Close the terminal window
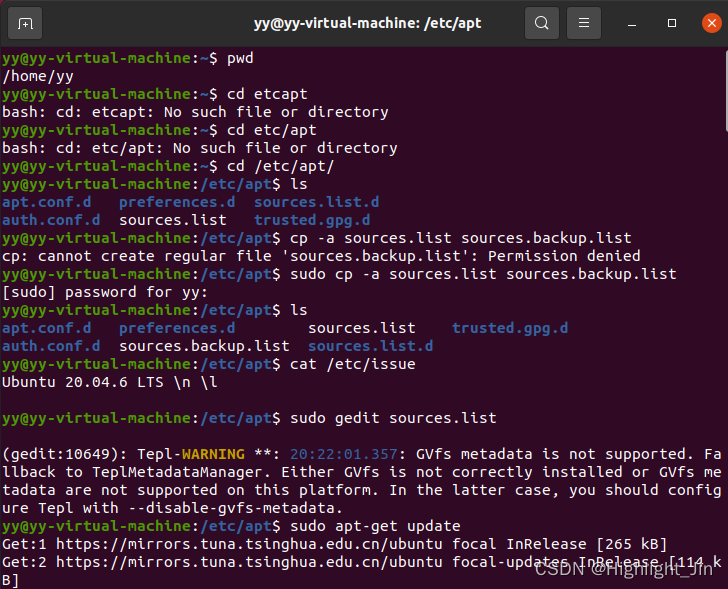728x589 pixels. coord(711,23)
